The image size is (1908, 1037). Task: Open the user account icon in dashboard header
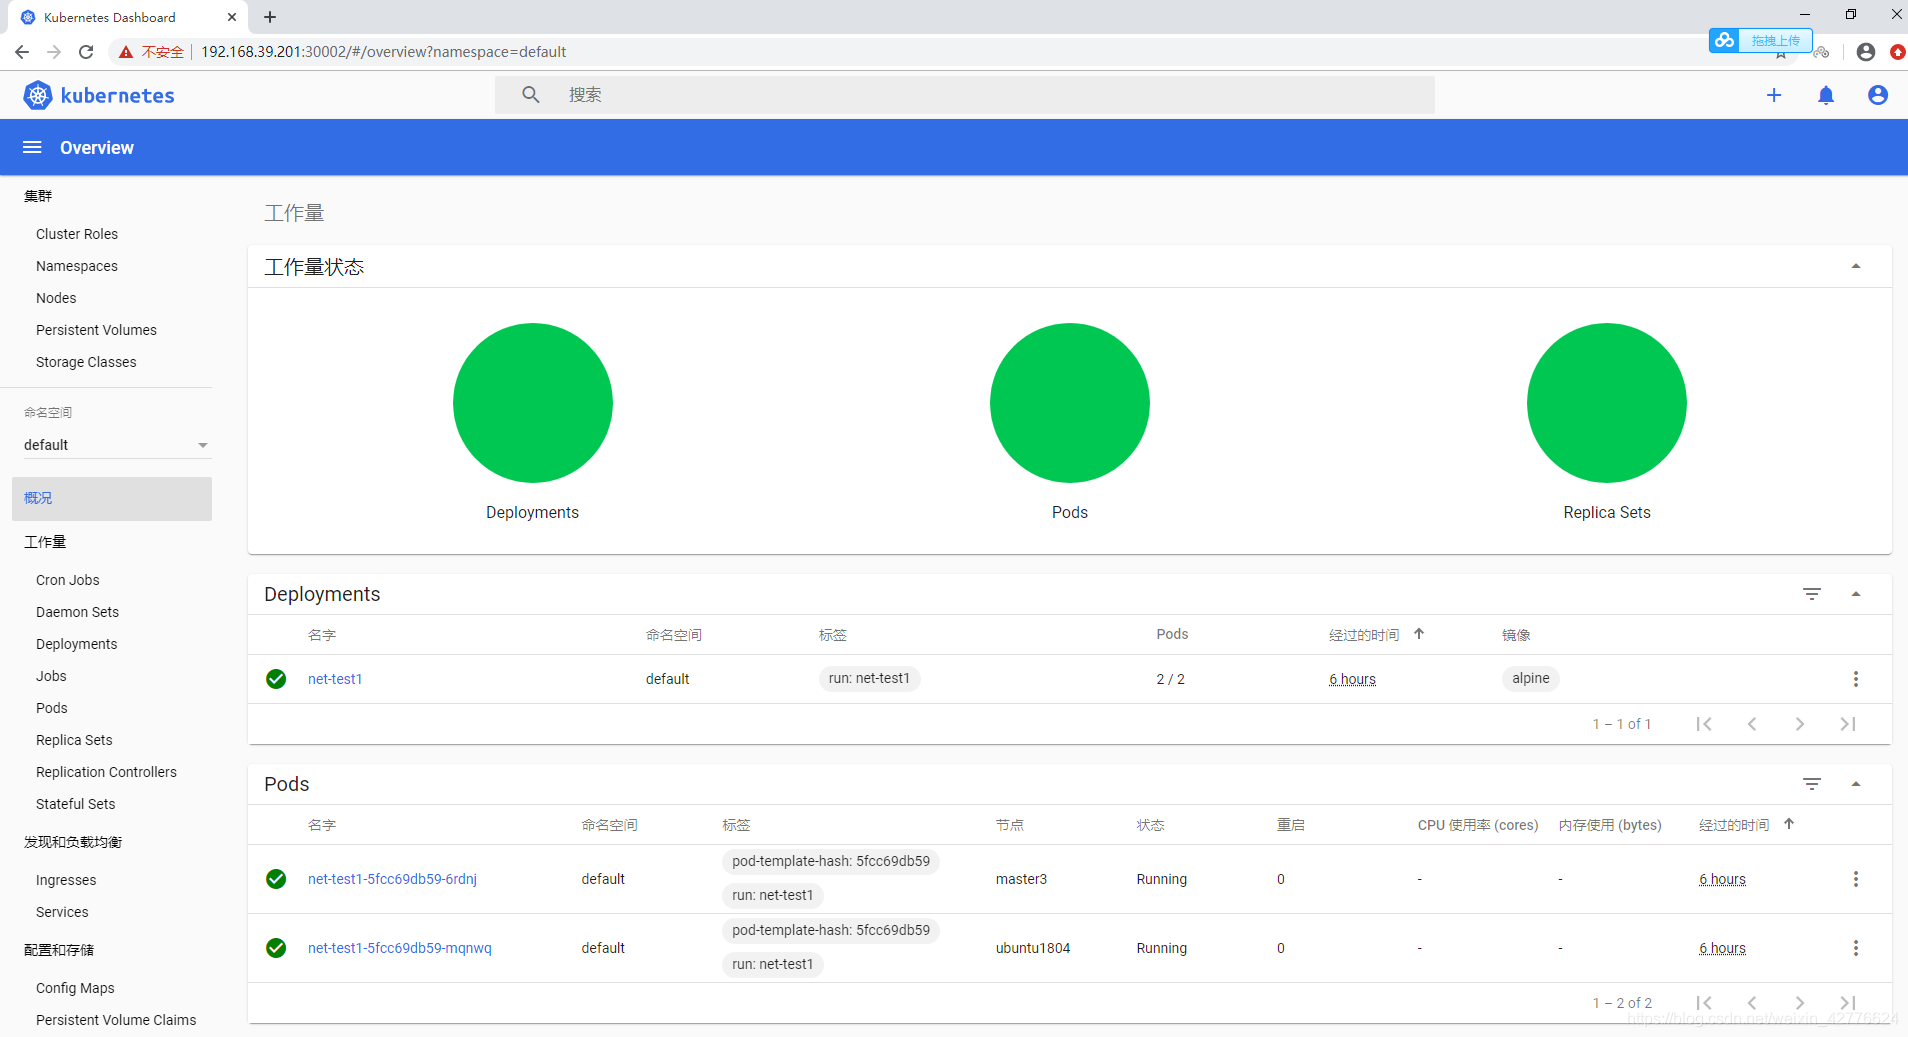[x=1878, y=95]
